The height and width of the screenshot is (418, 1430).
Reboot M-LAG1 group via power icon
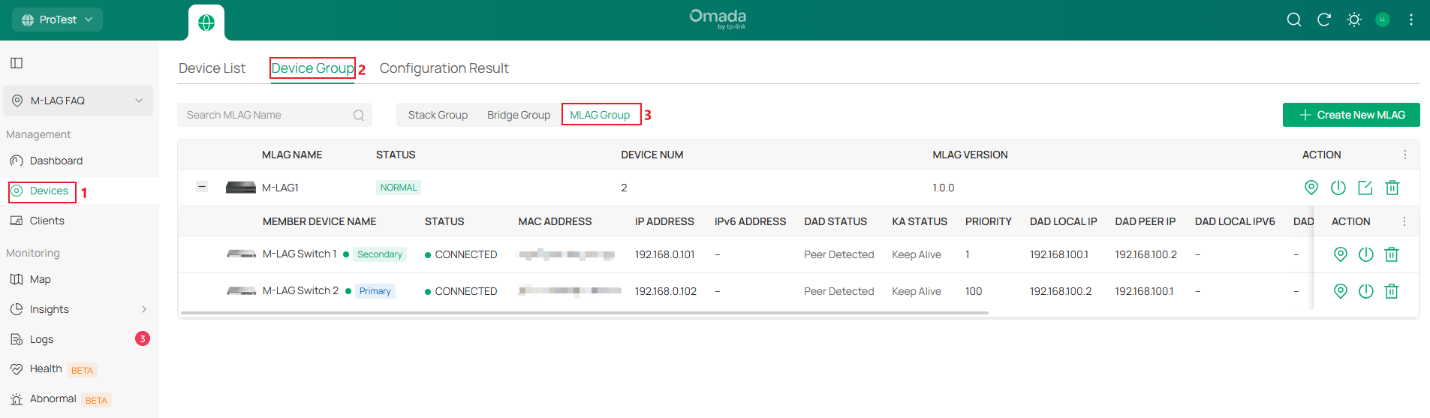[x=1338, y=187]
